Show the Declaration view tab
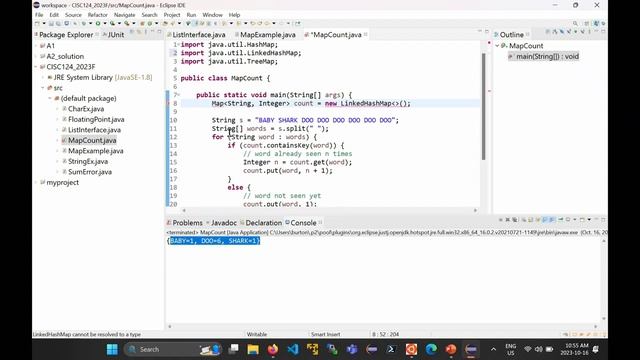 click(263, 223)
